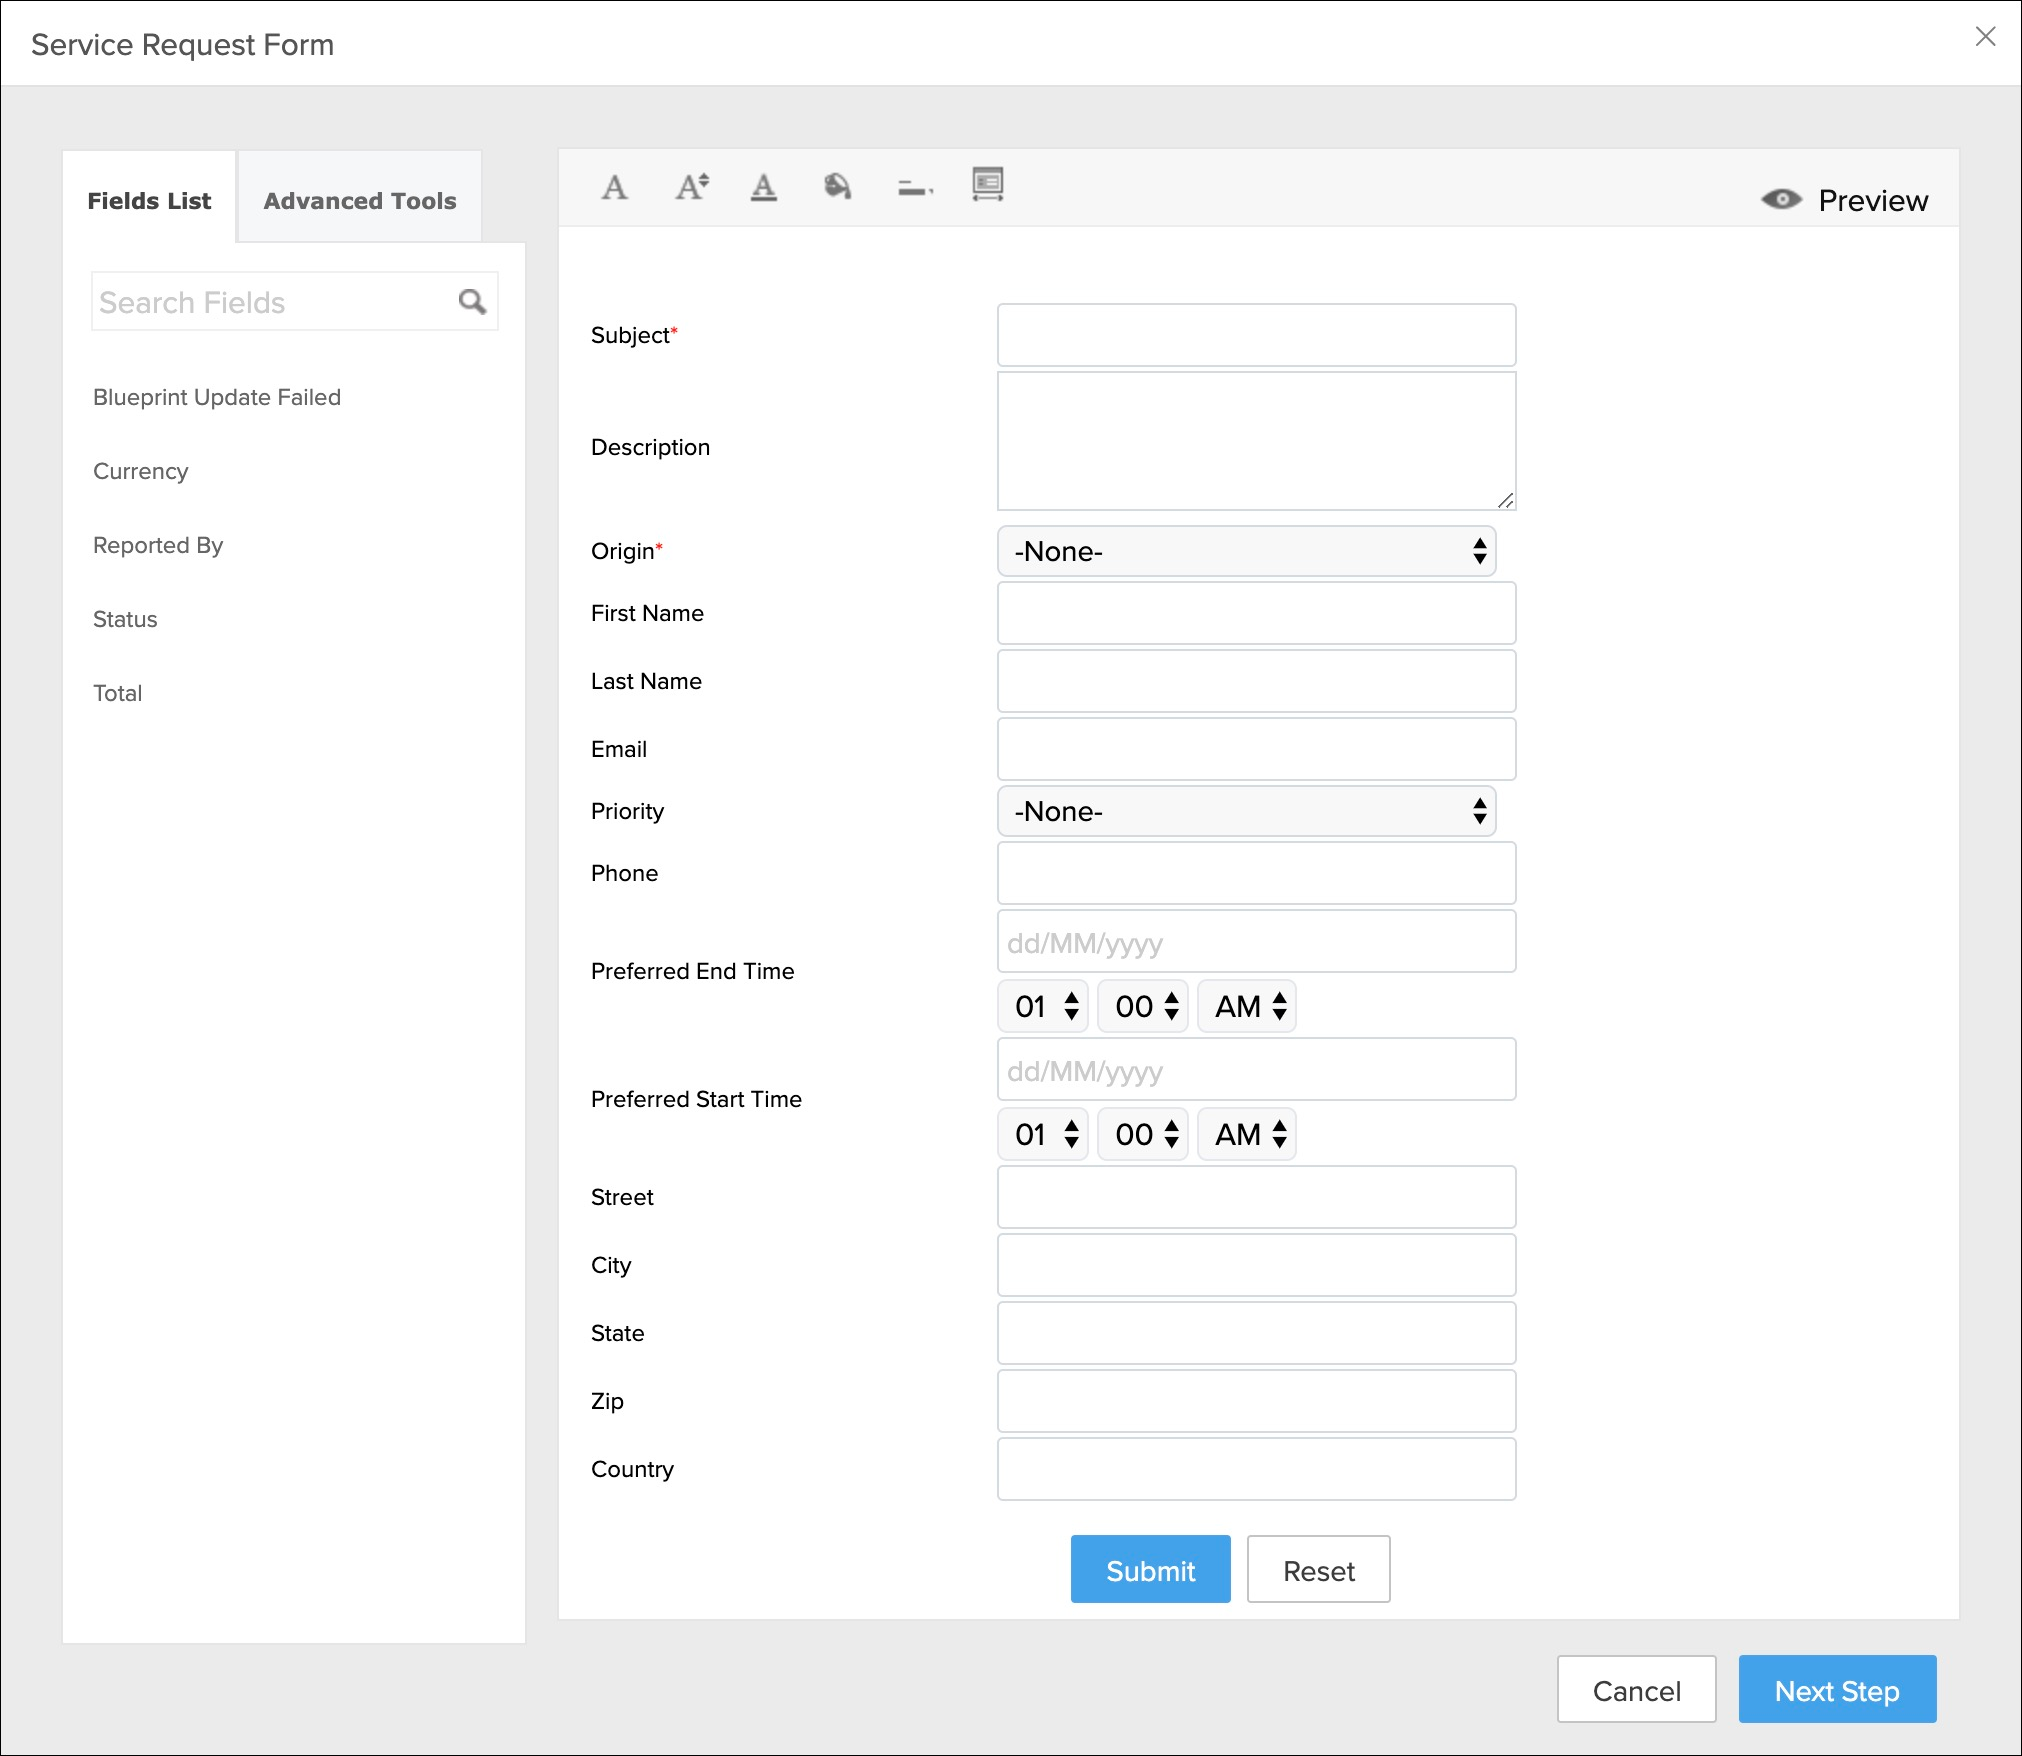
Task: Change the Preferred Start Time hour selector
Action: pos(1042,1134)
